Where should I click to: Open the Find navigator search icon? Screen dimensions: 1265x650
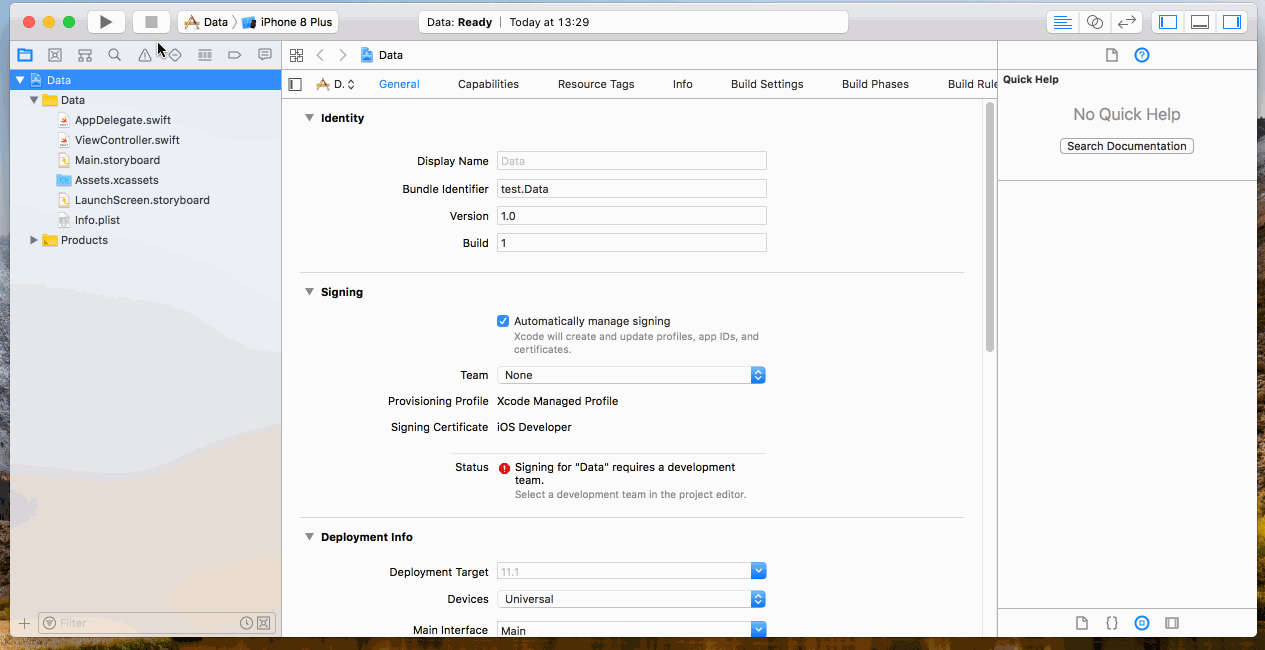115,55
